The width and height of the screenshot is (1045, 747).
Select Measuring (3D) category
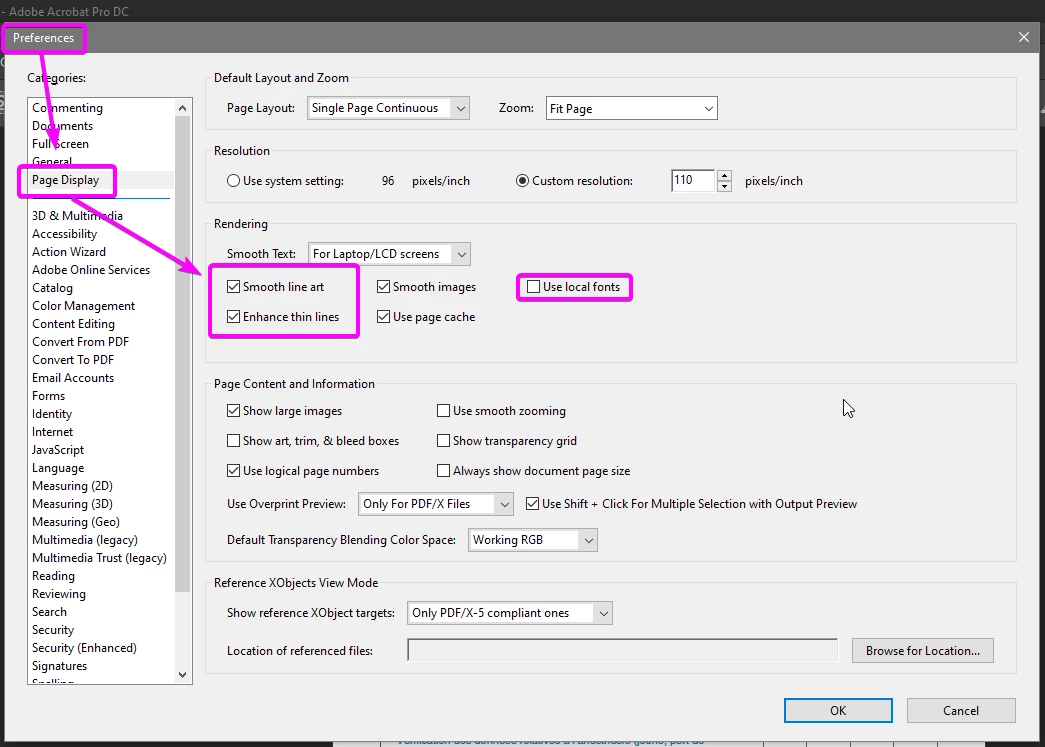tap(72, 504)
